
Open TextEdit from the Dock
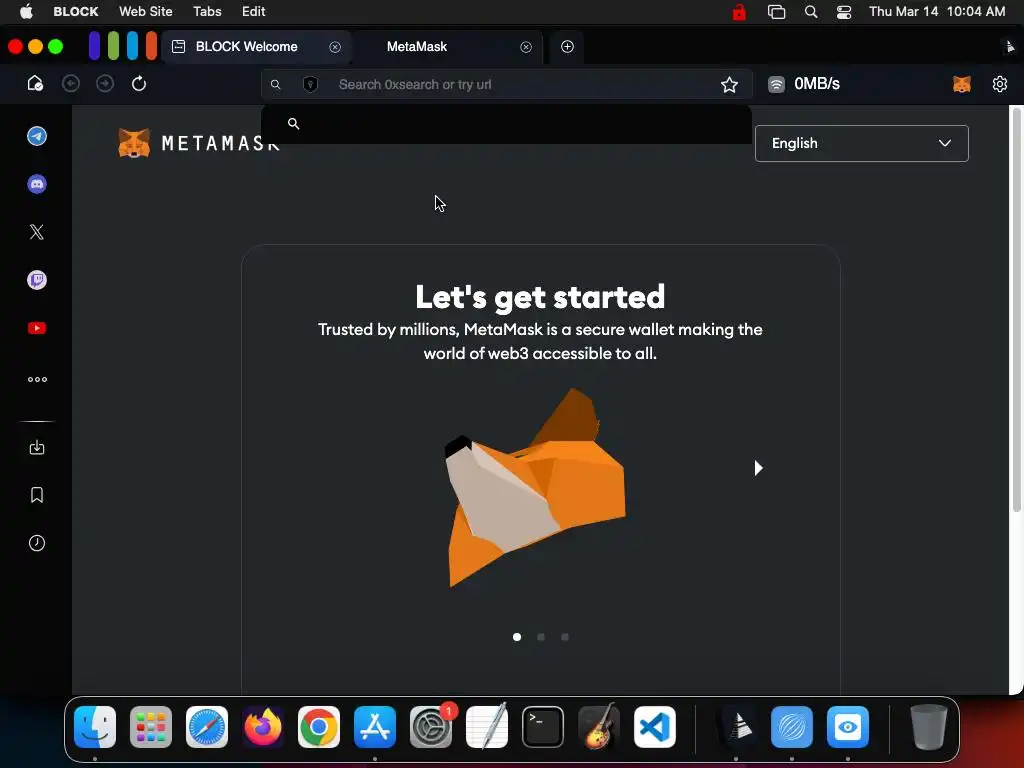487,726
